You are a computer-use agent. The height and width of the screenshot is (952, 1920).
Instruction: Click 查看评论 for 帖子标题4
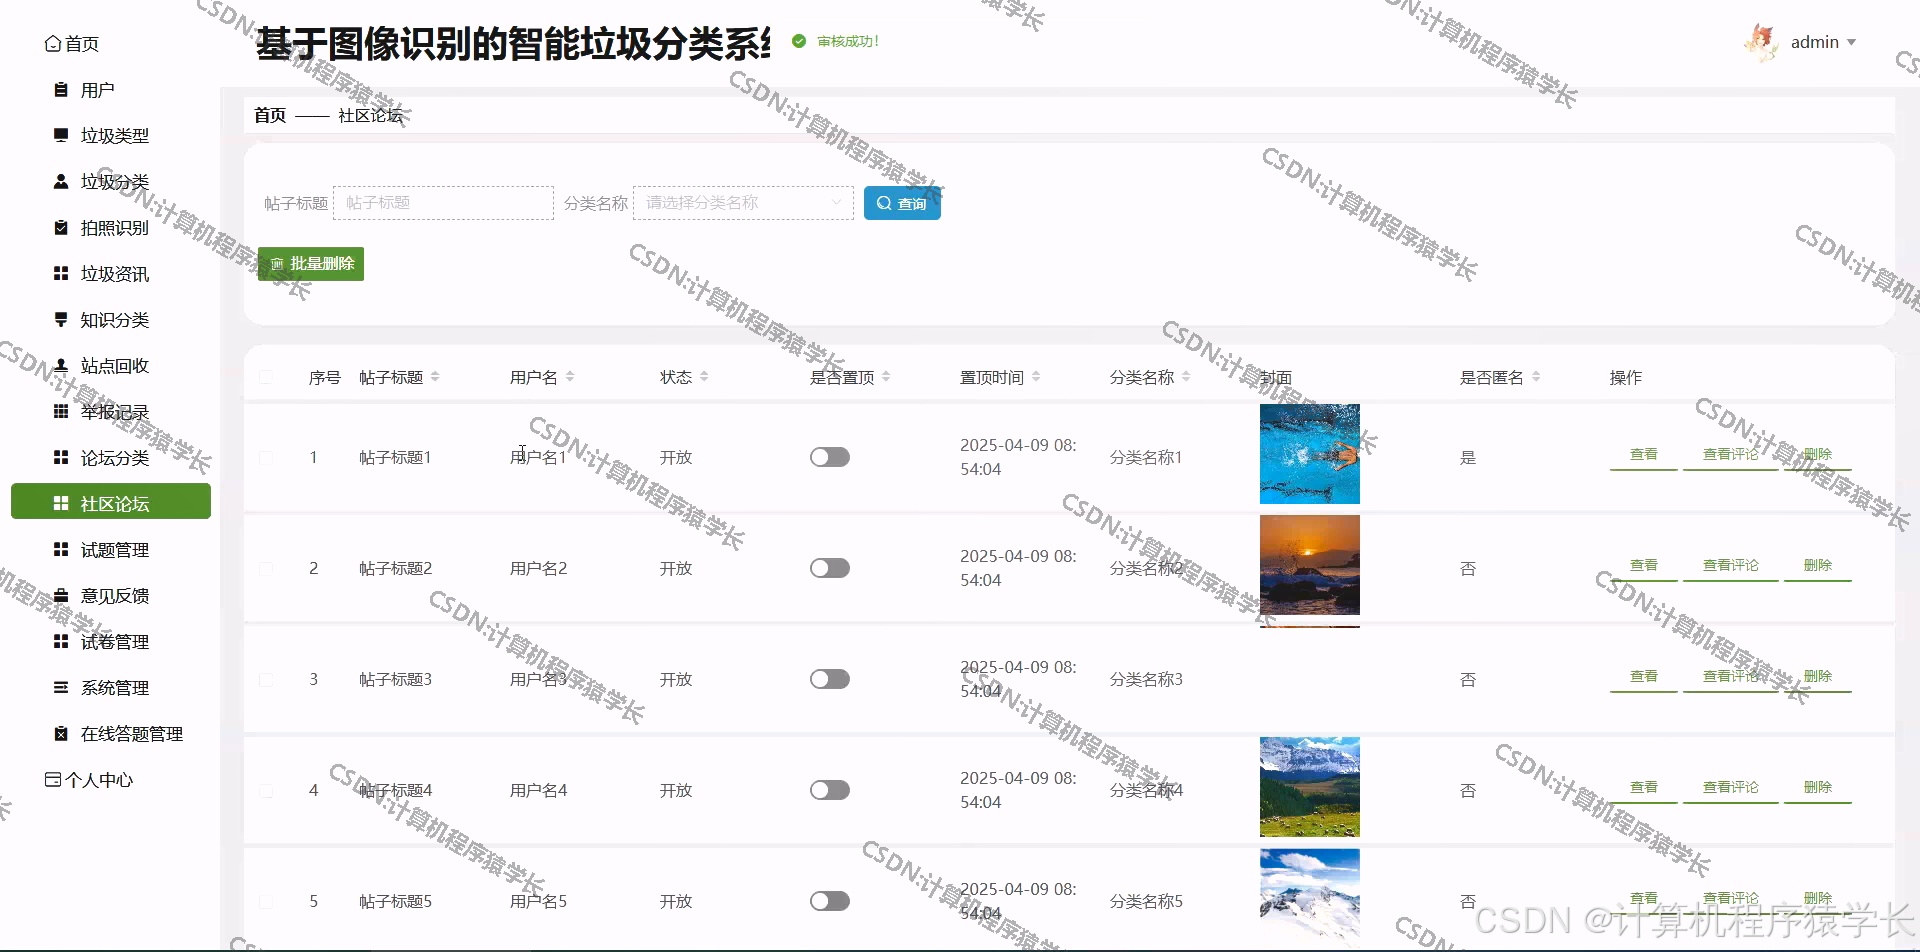coord(1730,788)
